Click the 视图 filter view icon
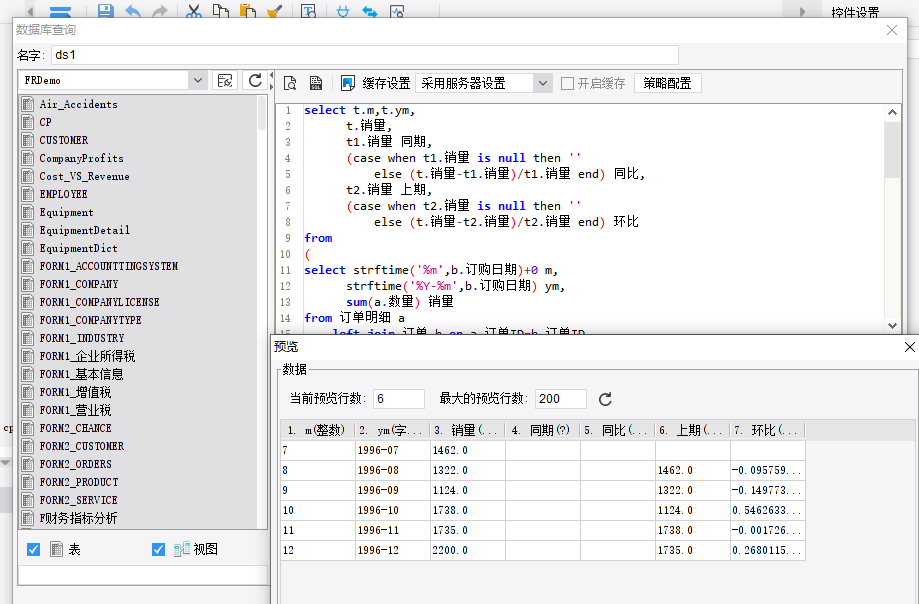The height and width of the screenshot is (604, 919). coord(182,549)
